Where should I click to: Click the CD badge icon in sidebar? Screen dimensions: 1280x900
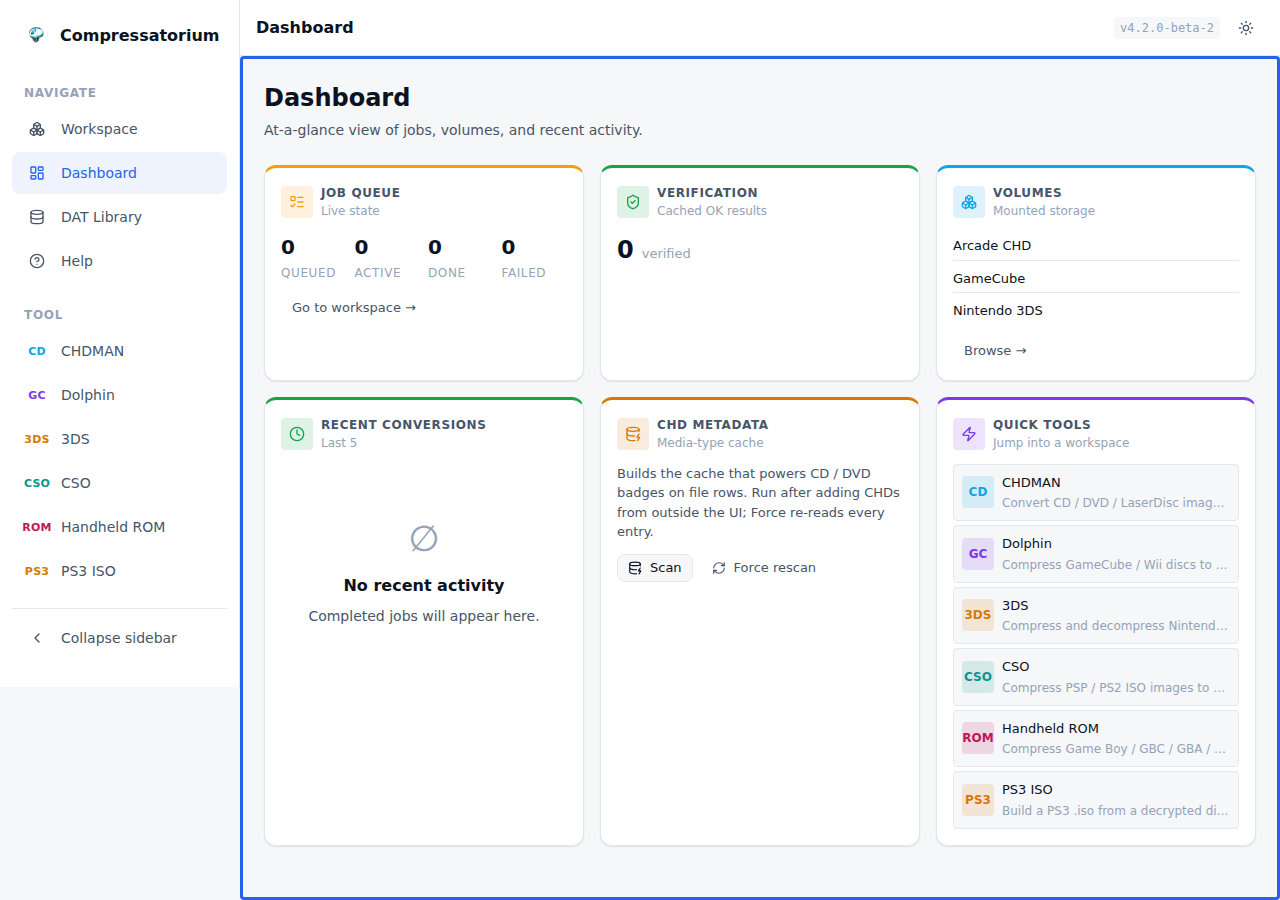point(37,351)
